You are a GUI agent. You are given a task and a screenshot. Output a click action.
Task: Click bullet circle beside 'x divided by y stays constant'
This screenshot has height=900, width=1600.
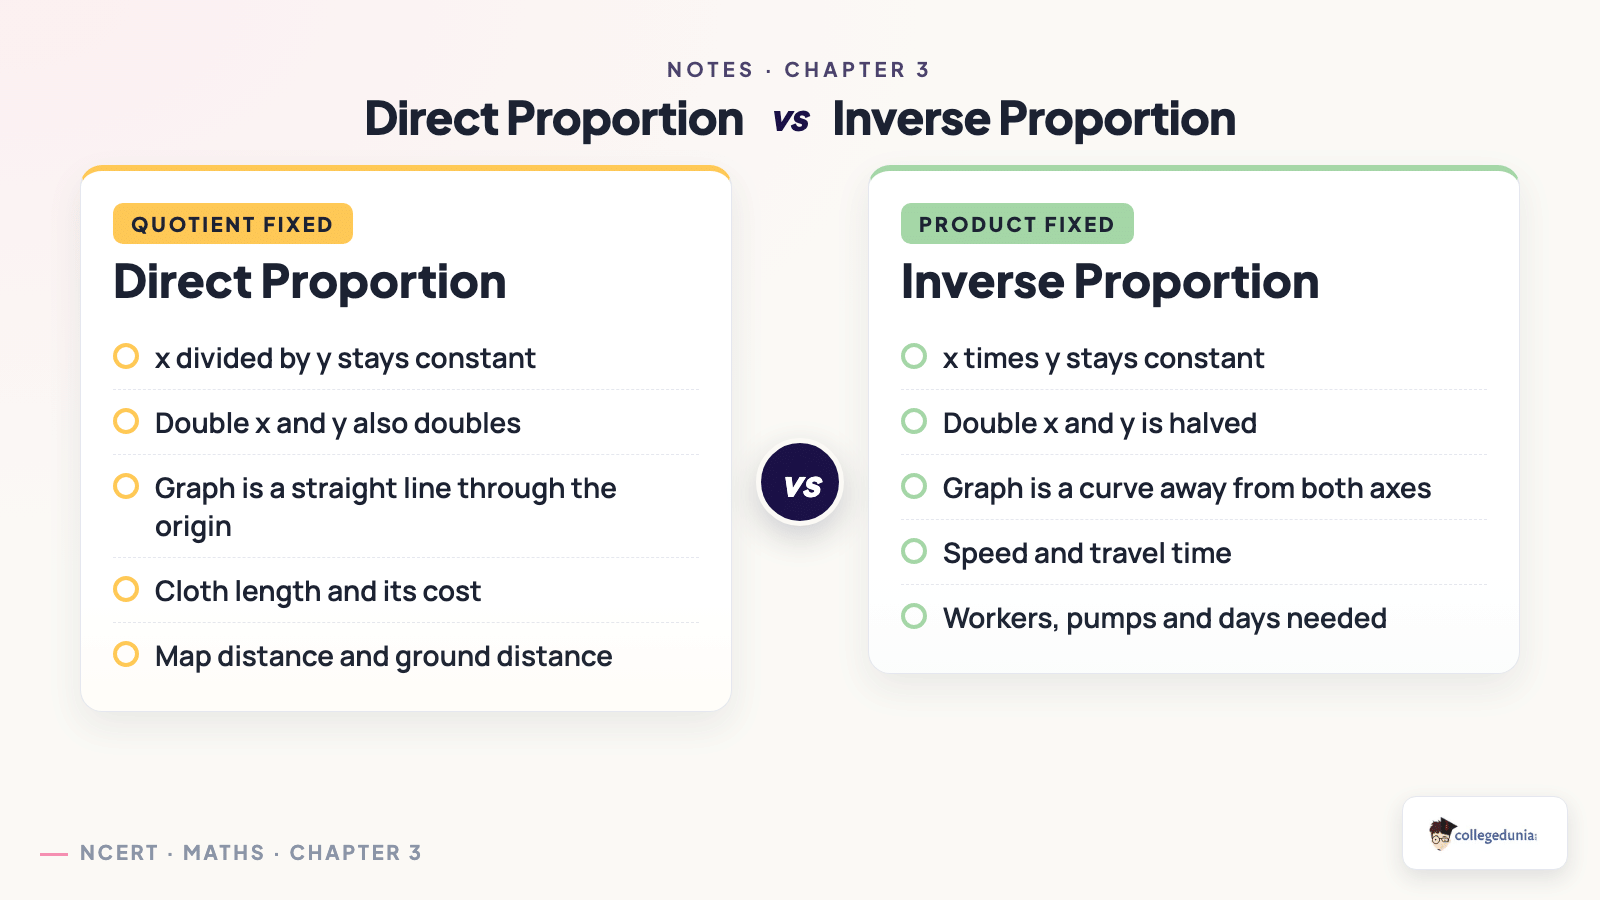(126, 356)
